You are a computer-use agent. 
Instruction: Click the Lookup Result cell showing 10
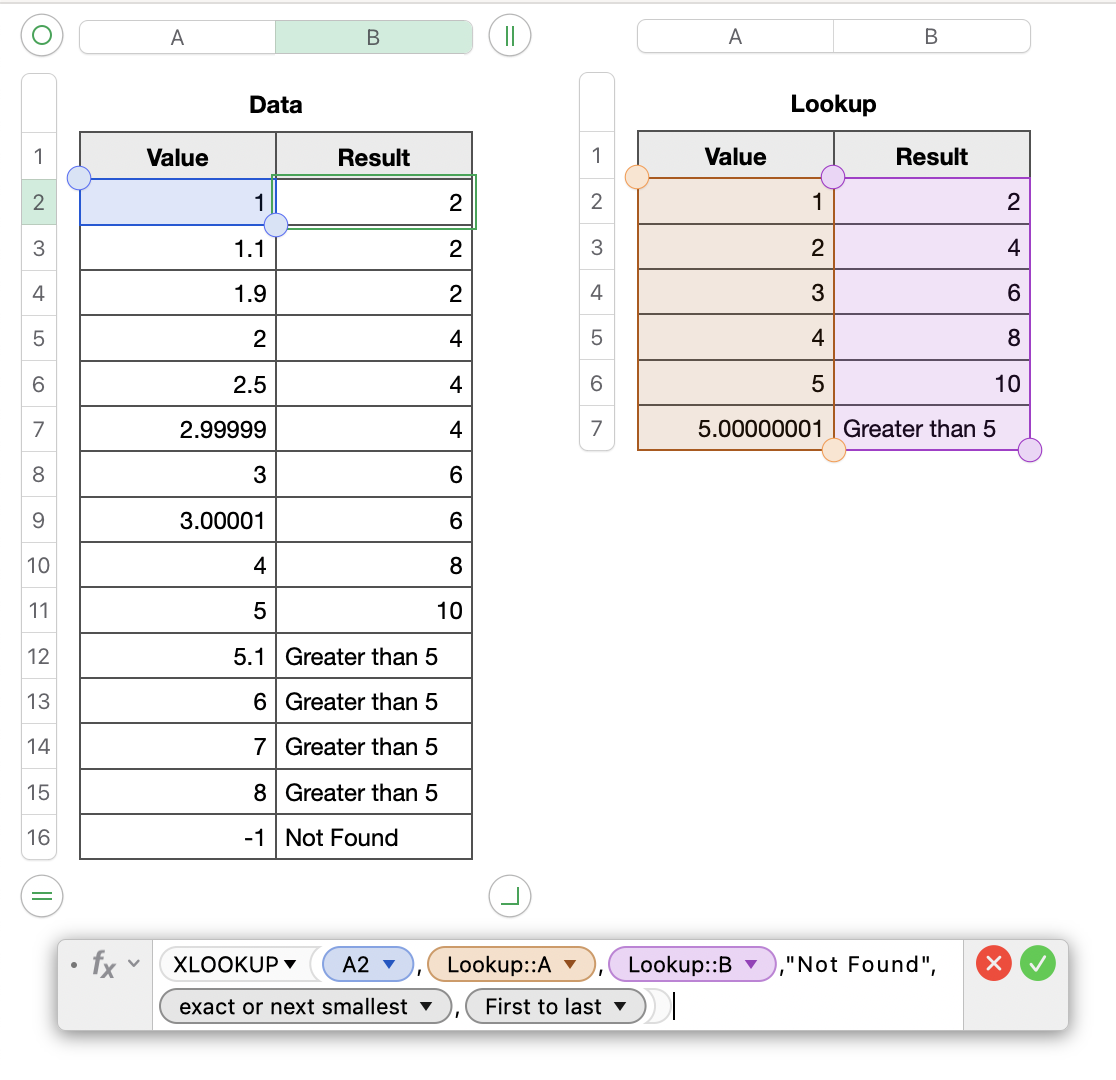[x=932, y=383]
